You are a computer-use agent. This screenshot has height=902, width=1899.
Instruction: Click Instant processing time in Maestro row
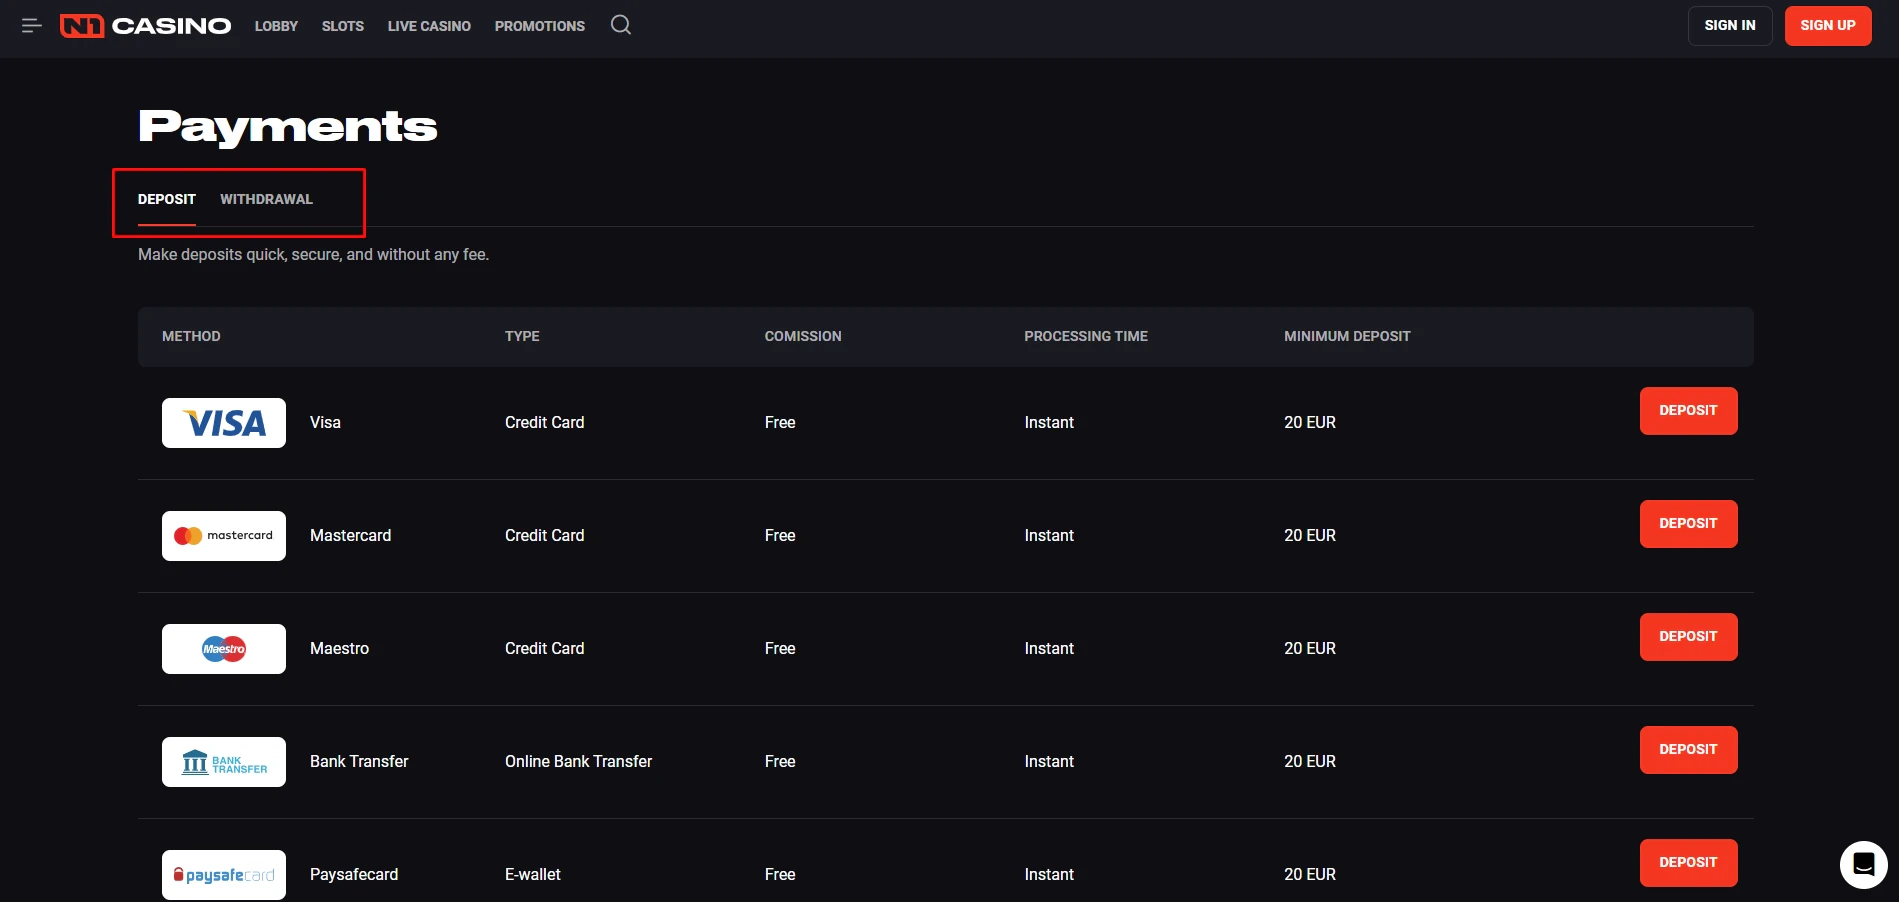1049,649
